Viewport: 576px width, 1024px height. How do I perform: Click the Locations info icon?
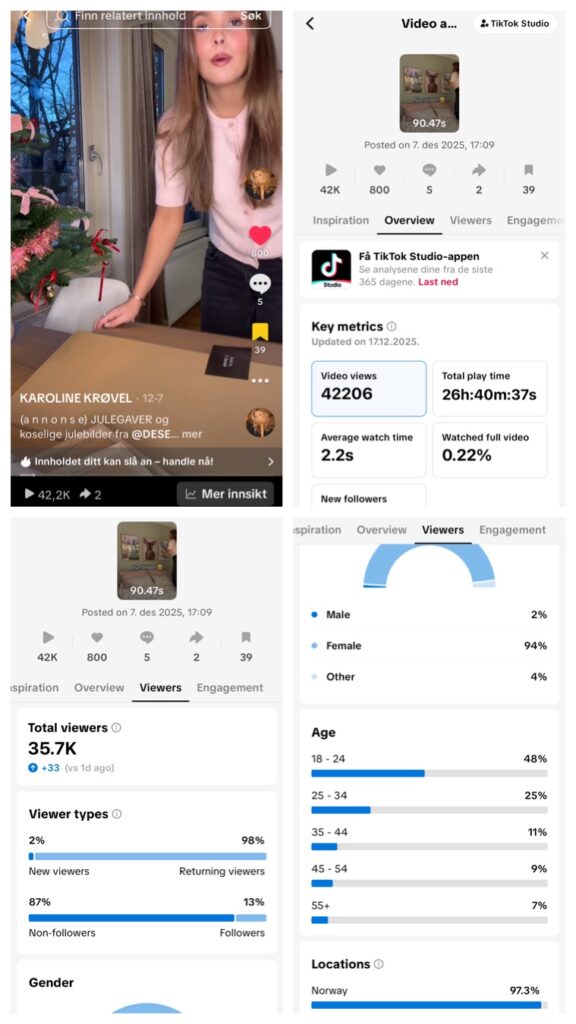(379, 964)
